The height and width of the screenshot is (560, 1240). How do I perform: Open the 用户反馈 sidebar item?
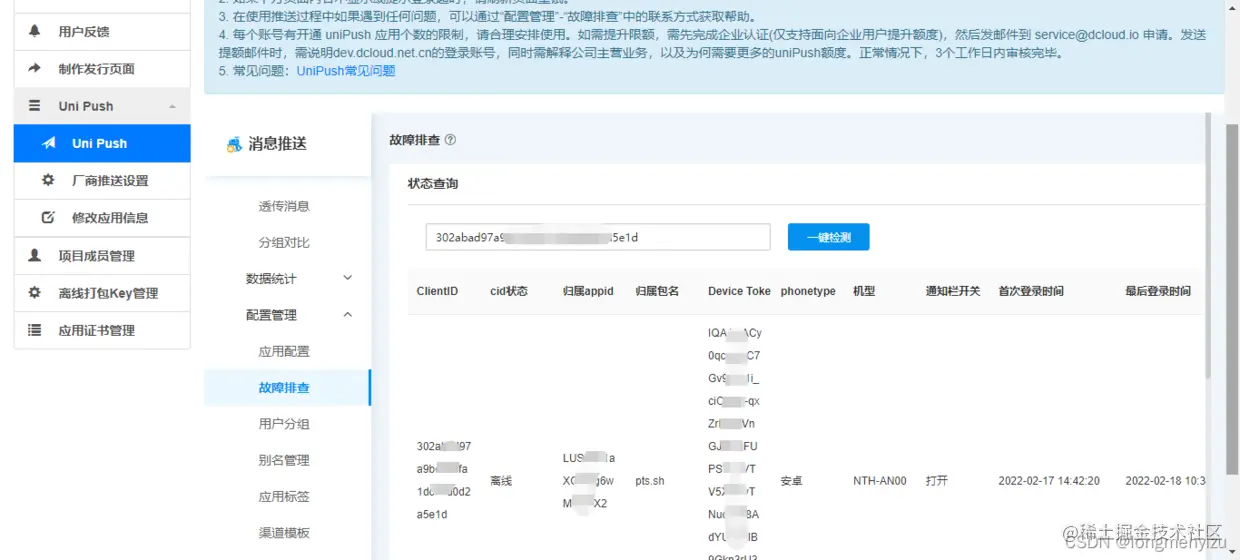coord(102,31)
